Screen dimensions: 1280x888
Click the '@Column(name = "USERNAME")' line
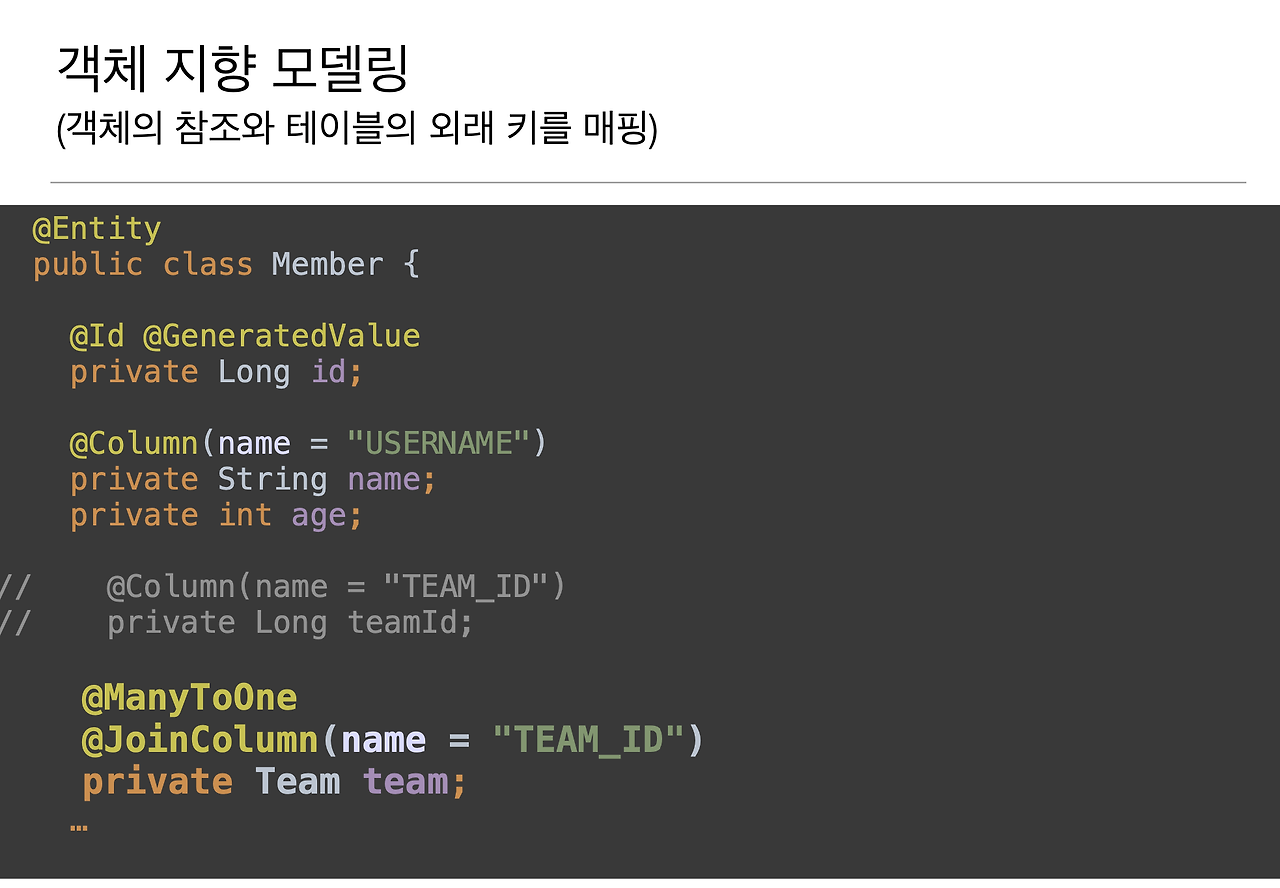point(308,443)
